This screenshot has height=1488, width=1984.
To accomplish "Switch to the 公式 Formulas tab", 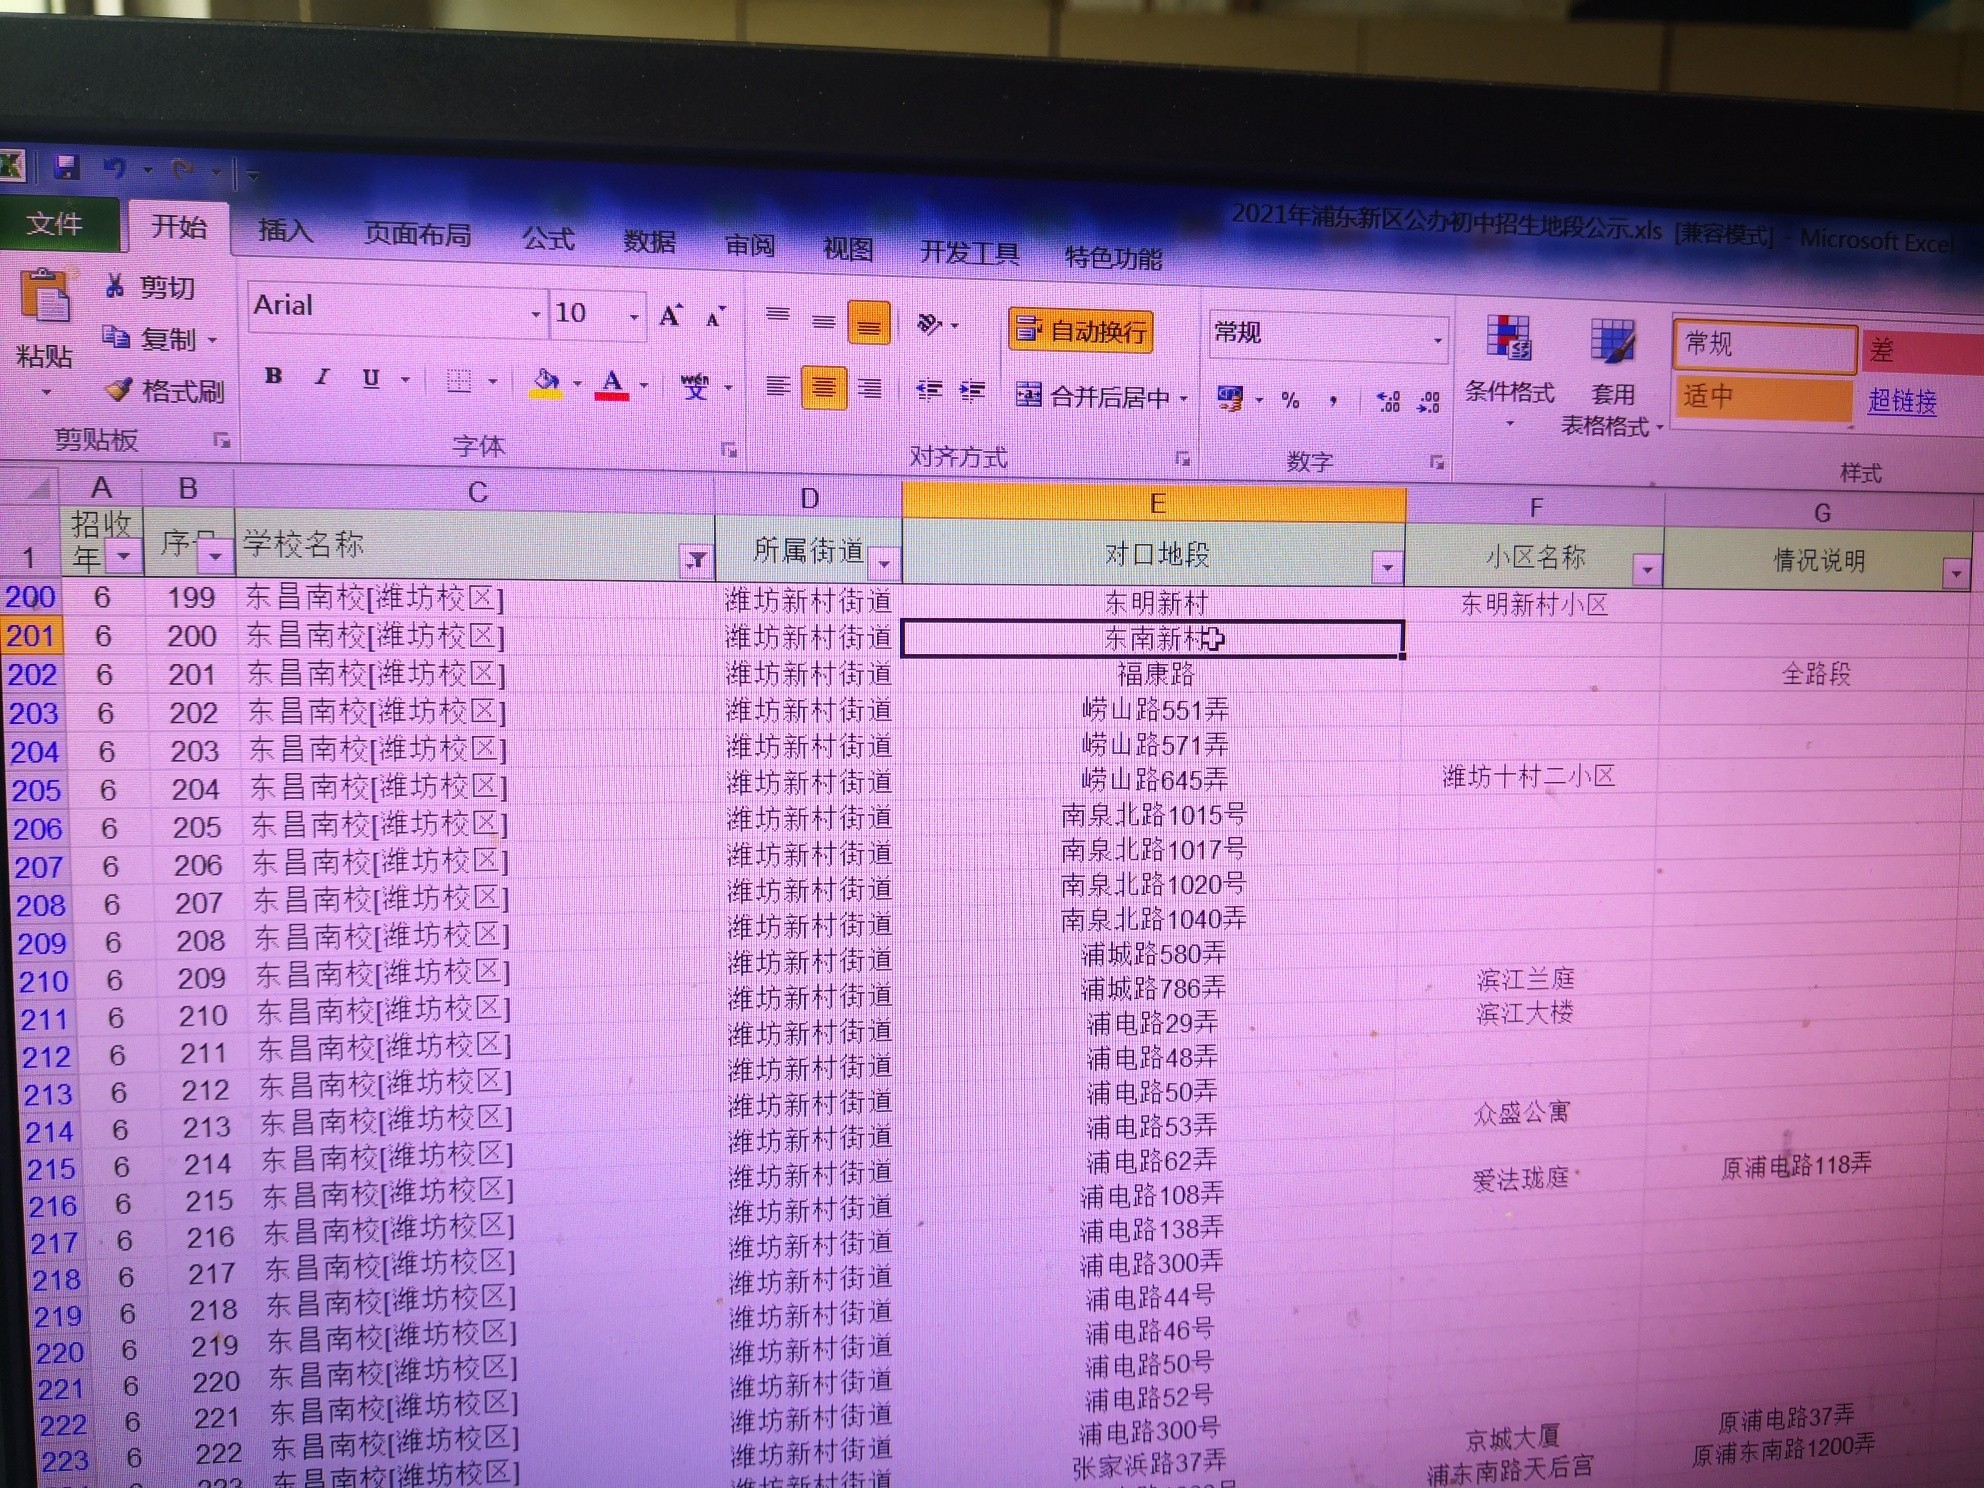I will [x=548, y=238].
